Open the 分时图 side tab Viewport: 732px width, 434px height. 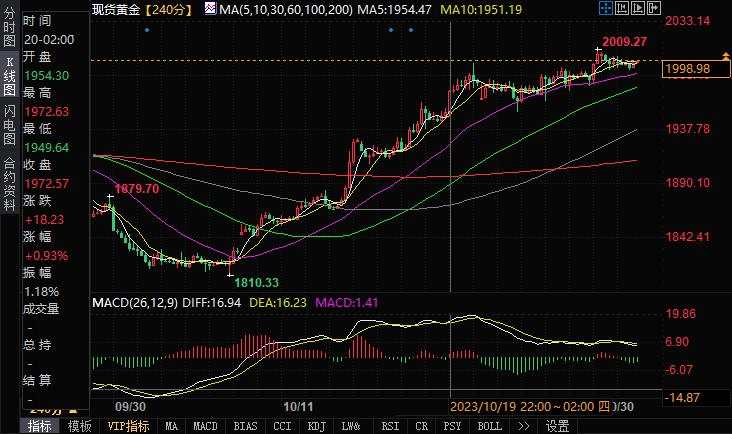click(x=9, y=26)
